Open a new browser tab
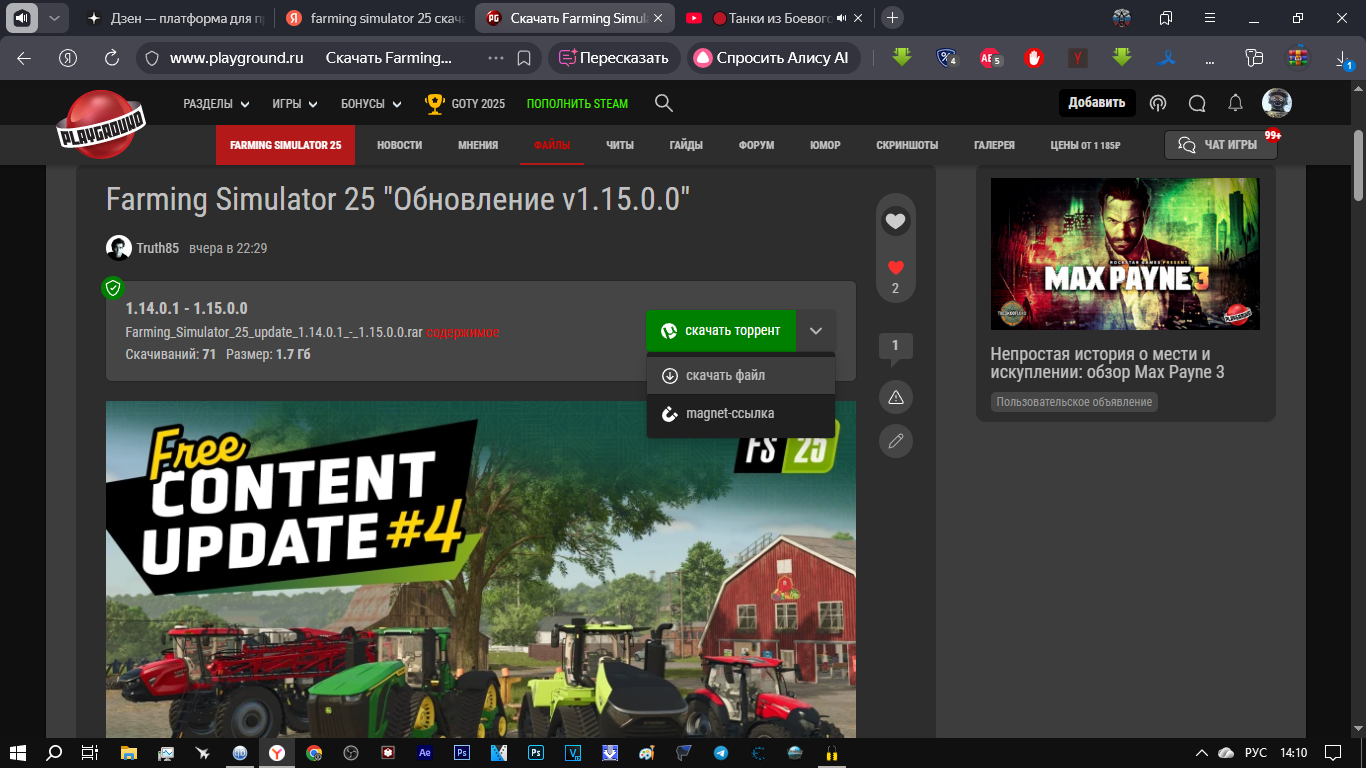 click(893, 18)
